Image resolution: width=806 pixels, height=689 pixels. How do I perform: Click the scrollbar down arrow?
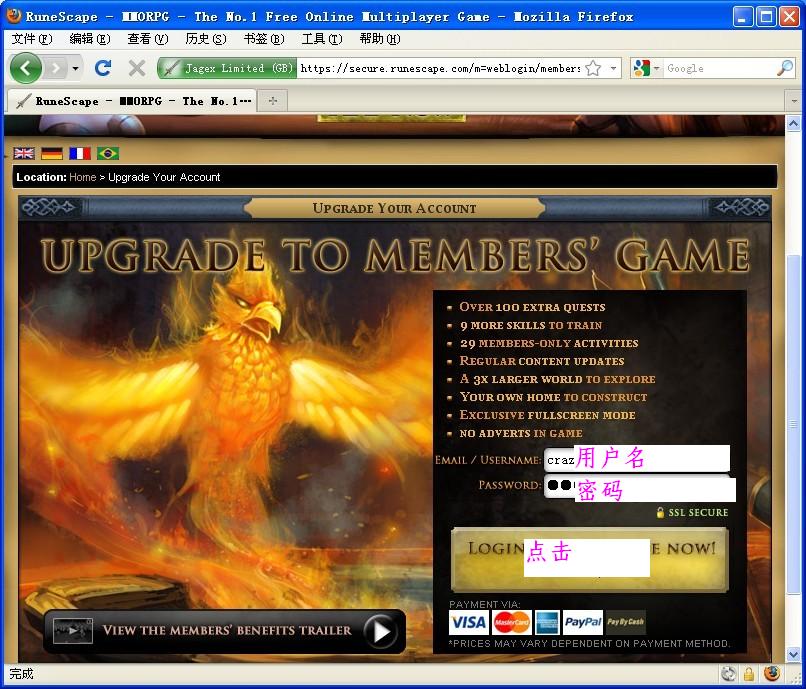pos(793,655)
